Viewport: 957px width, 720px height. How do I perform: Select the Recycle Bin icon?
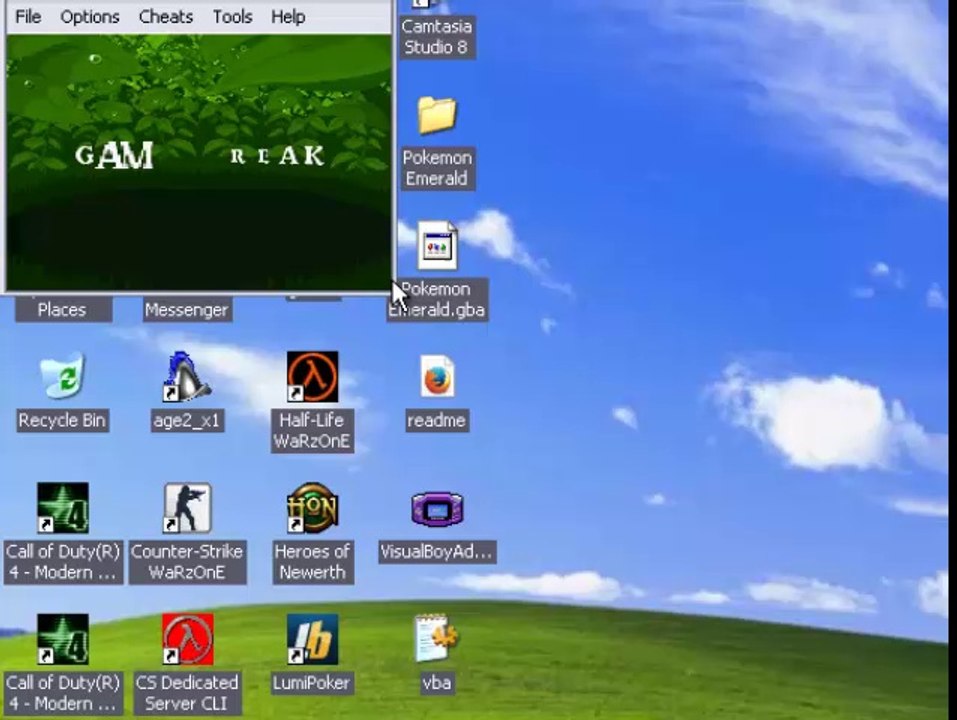[x=62, y=376]
